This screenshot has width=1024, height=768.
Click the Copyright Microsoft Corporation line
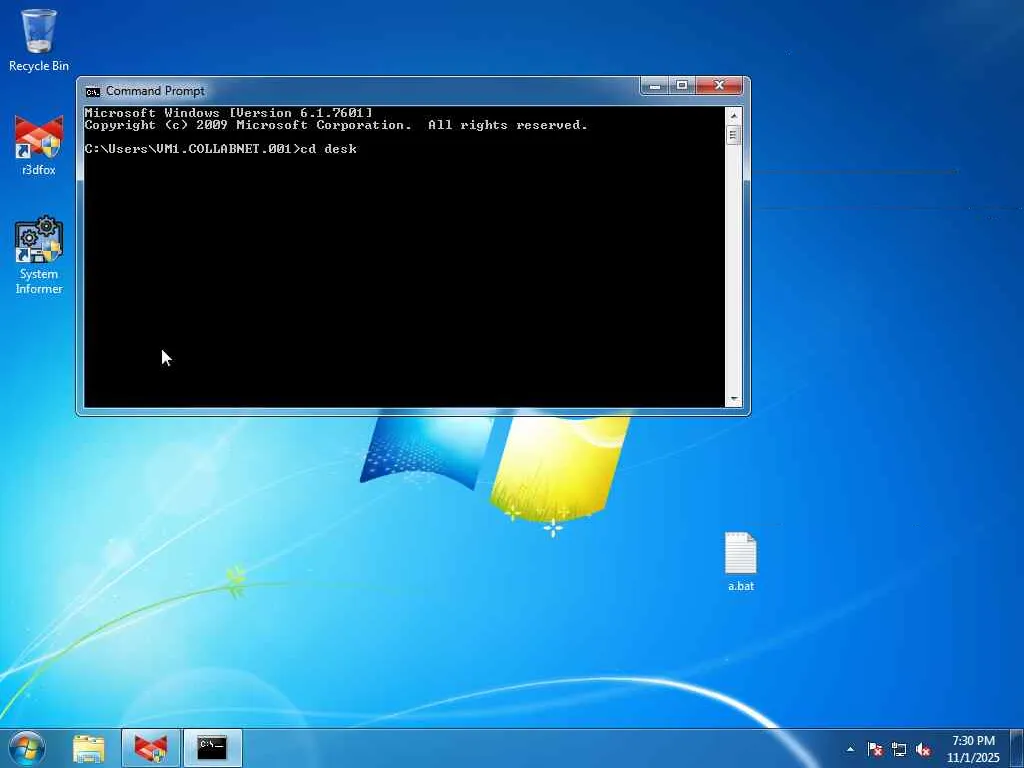tap(336, 125)
